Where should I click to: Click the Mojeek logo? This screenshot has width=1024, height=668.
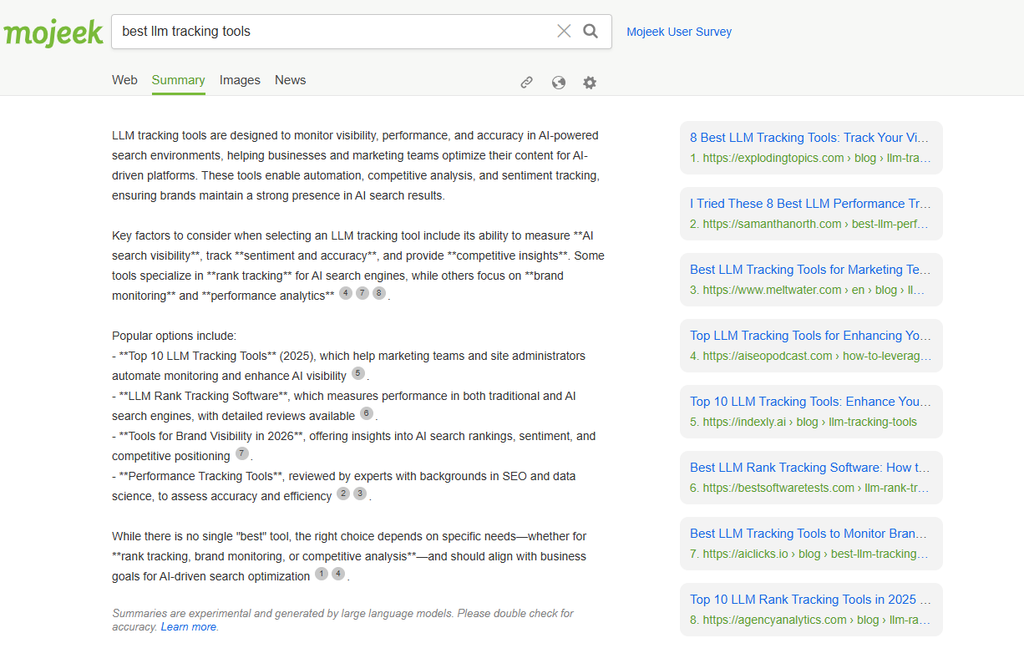(53, 33)
